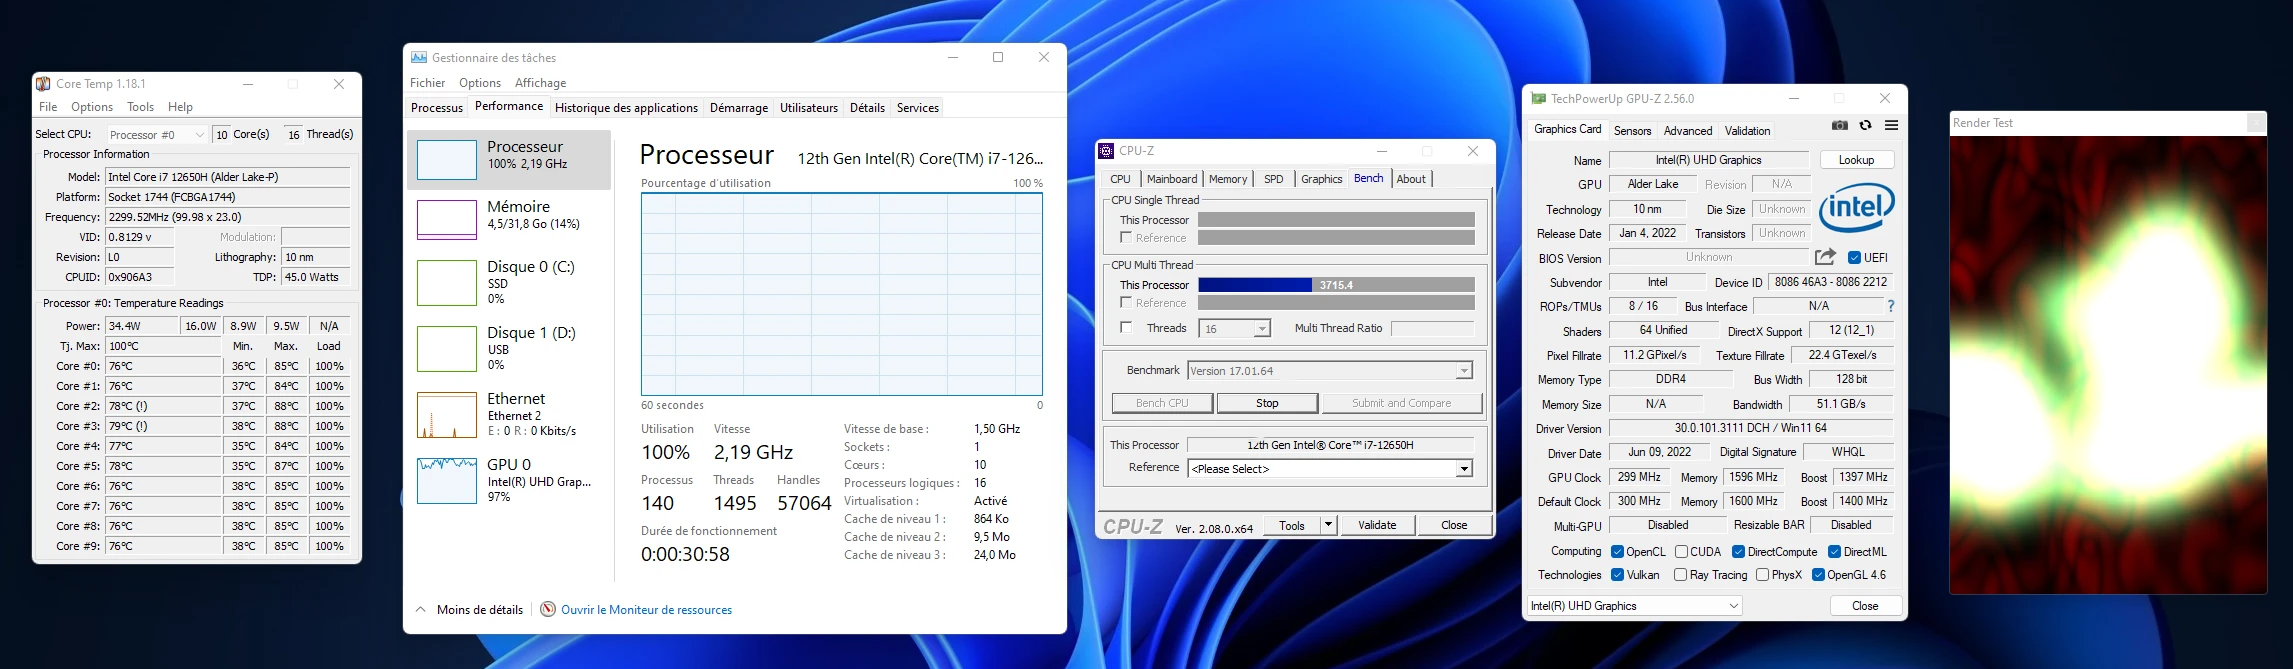This screenshot has height=669, width=2293.
Task: Open the GPU-Z hamburger menu
Action: click(1891, 125)
